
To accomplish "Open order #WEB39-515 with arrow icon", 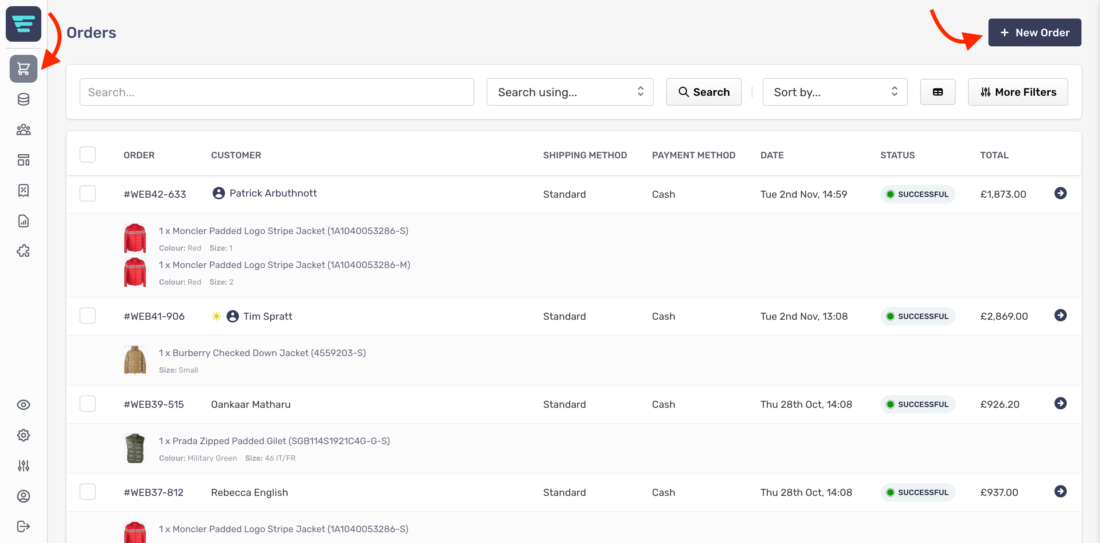I will (x=1060, y=403).
